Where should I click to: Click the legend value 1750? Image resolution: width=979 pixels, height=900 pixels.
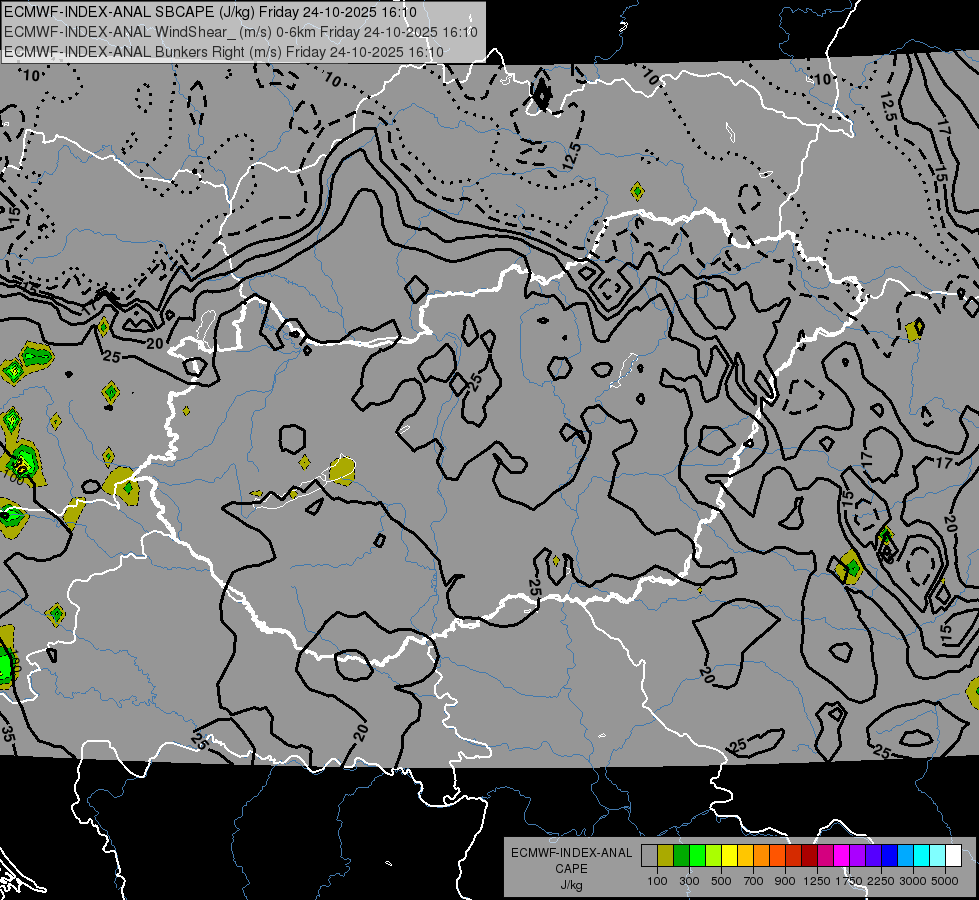point(849,881)
